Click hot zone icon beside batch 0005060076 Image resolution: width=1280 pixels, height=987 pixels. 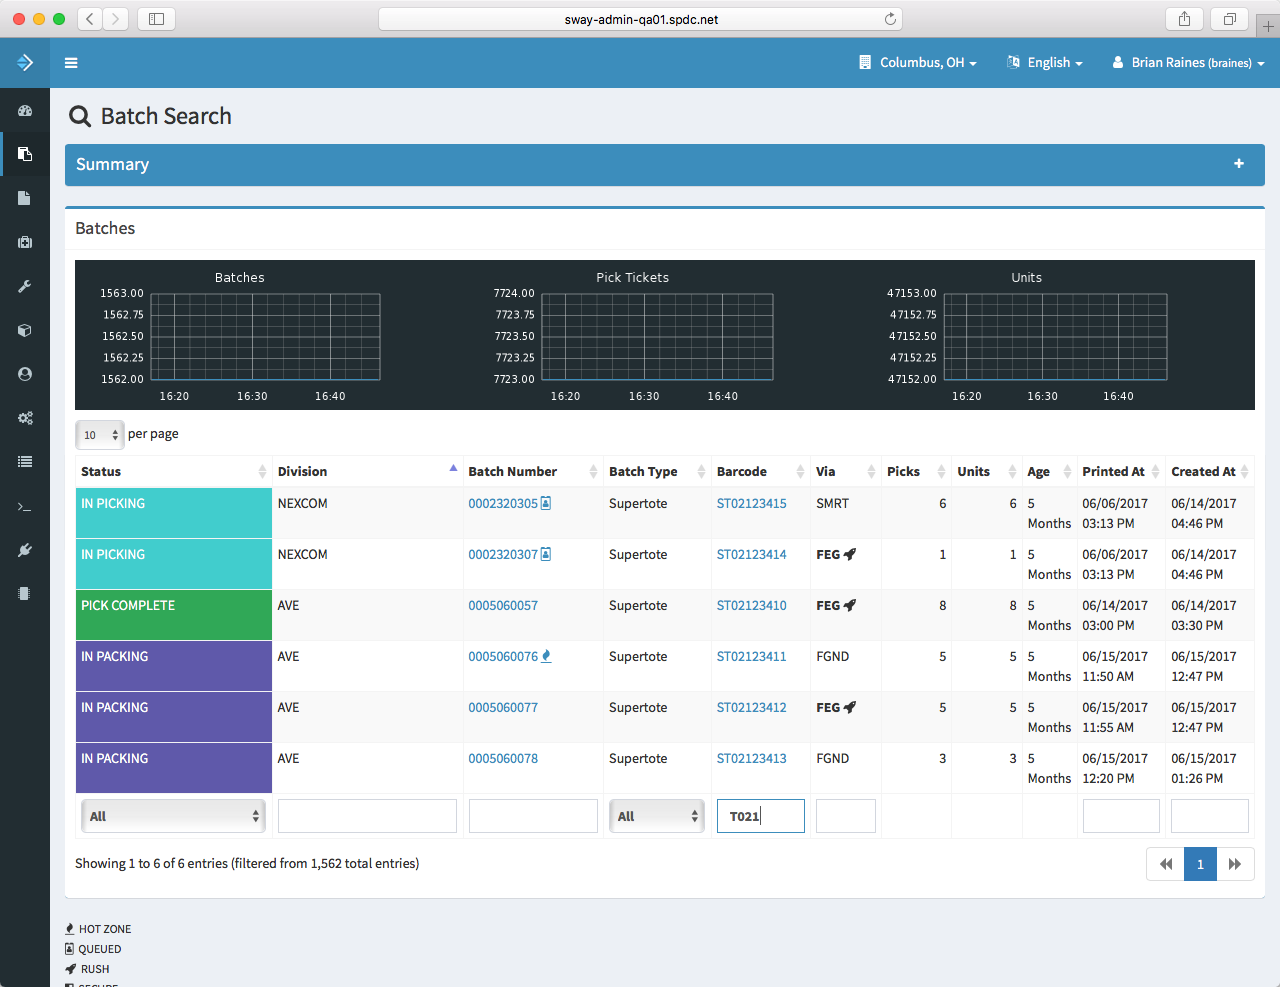point(546,656)
